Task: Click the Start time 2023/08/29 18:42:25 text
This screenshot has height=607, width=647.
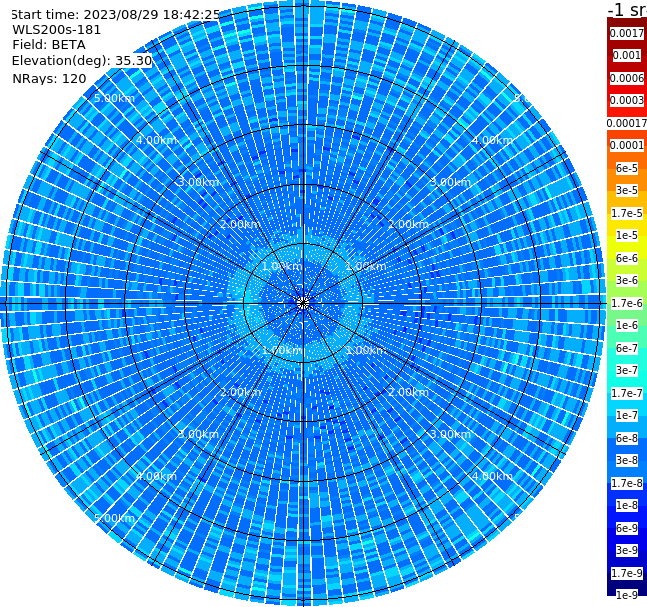Action: (116, 15)
